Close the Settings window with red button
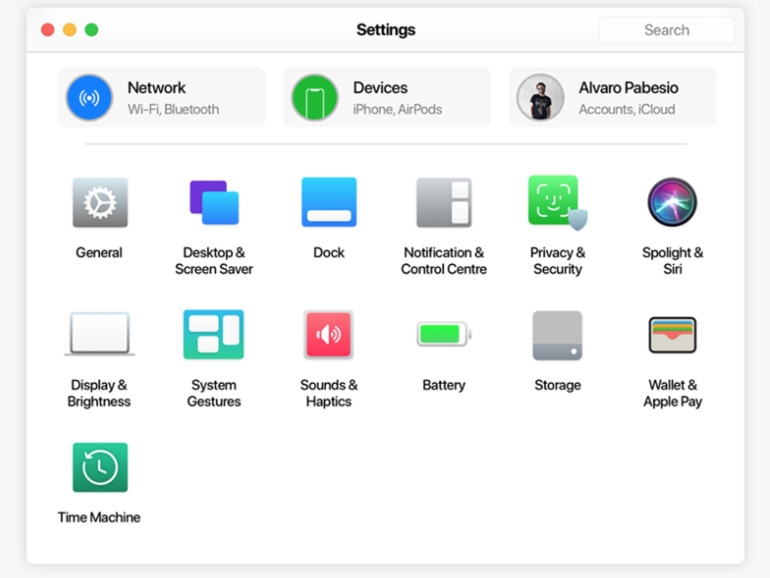This screenshot has height=578, width=770. point(48,30)
